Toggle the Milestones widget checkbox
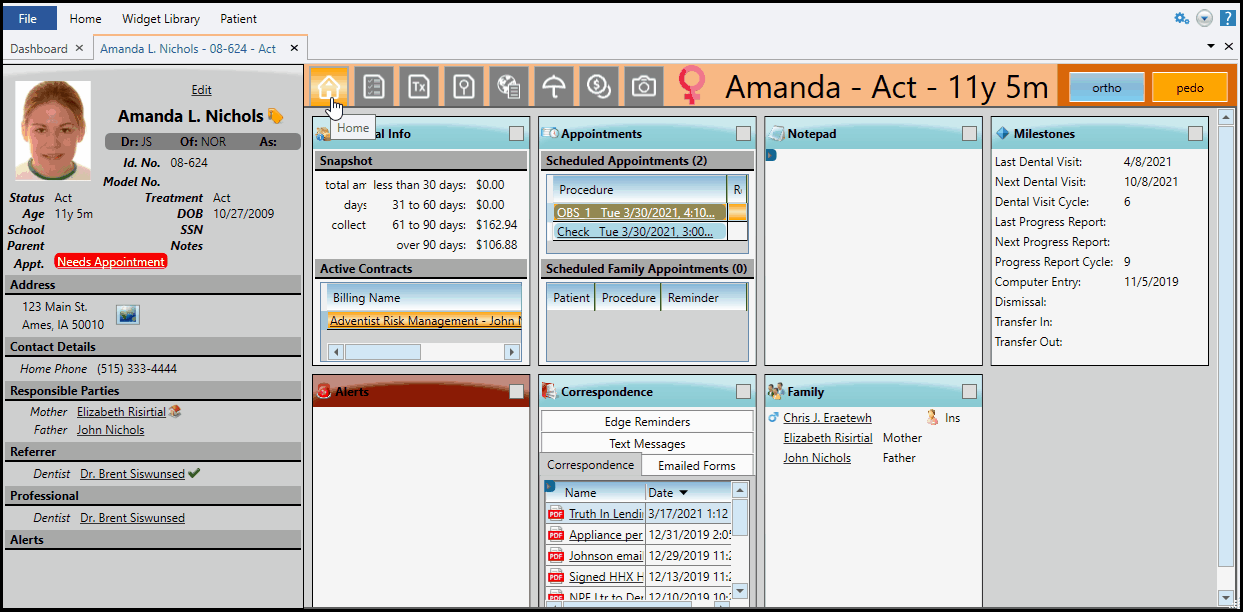 click(x=1195, y=134)
